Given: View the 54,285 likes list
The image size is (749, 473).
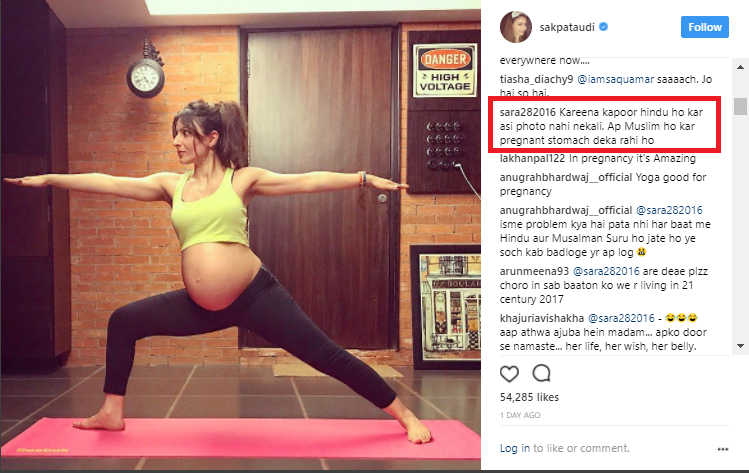Looking at the screenshot, I should (x=529, y=397).
